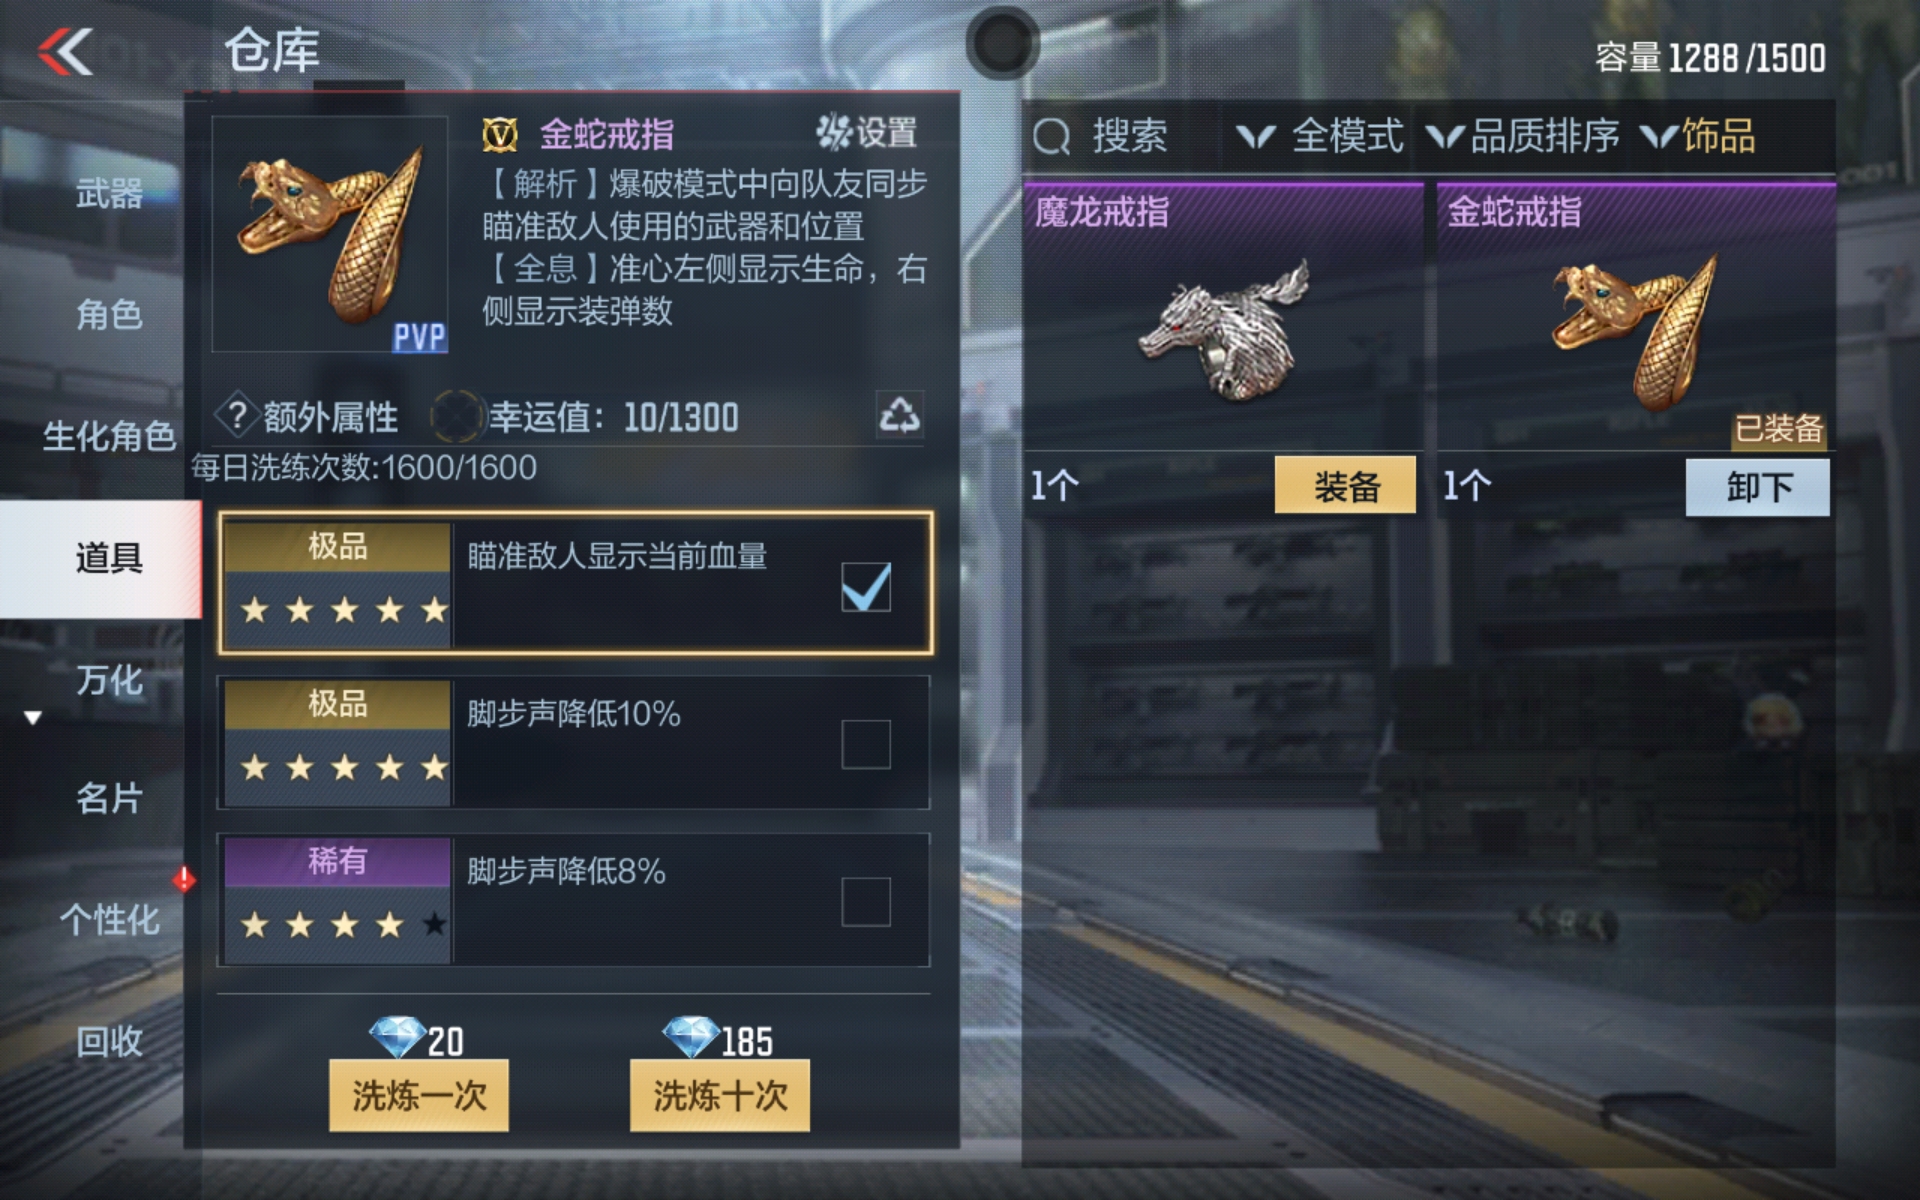Tap the gold V quality badge icon
Viewport: 1920px width, 1200px height.
pyautogui.click(x=500, y=134)
